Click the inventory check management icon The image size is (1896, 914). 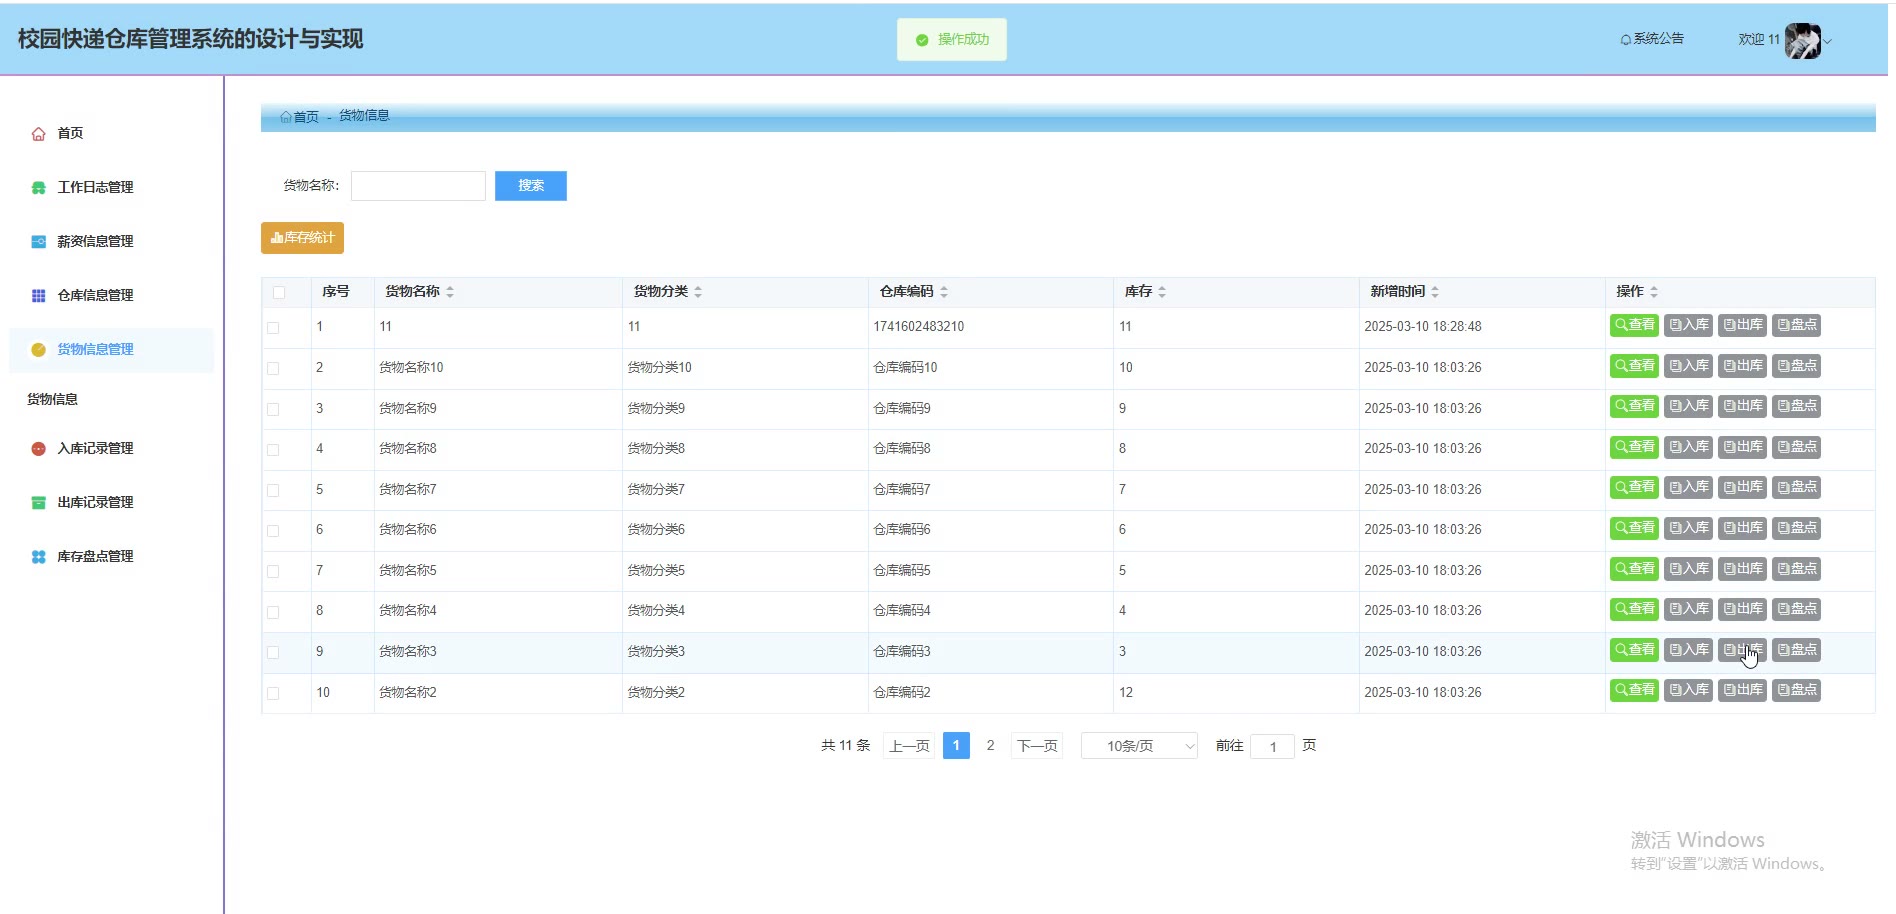pos(38,557)
